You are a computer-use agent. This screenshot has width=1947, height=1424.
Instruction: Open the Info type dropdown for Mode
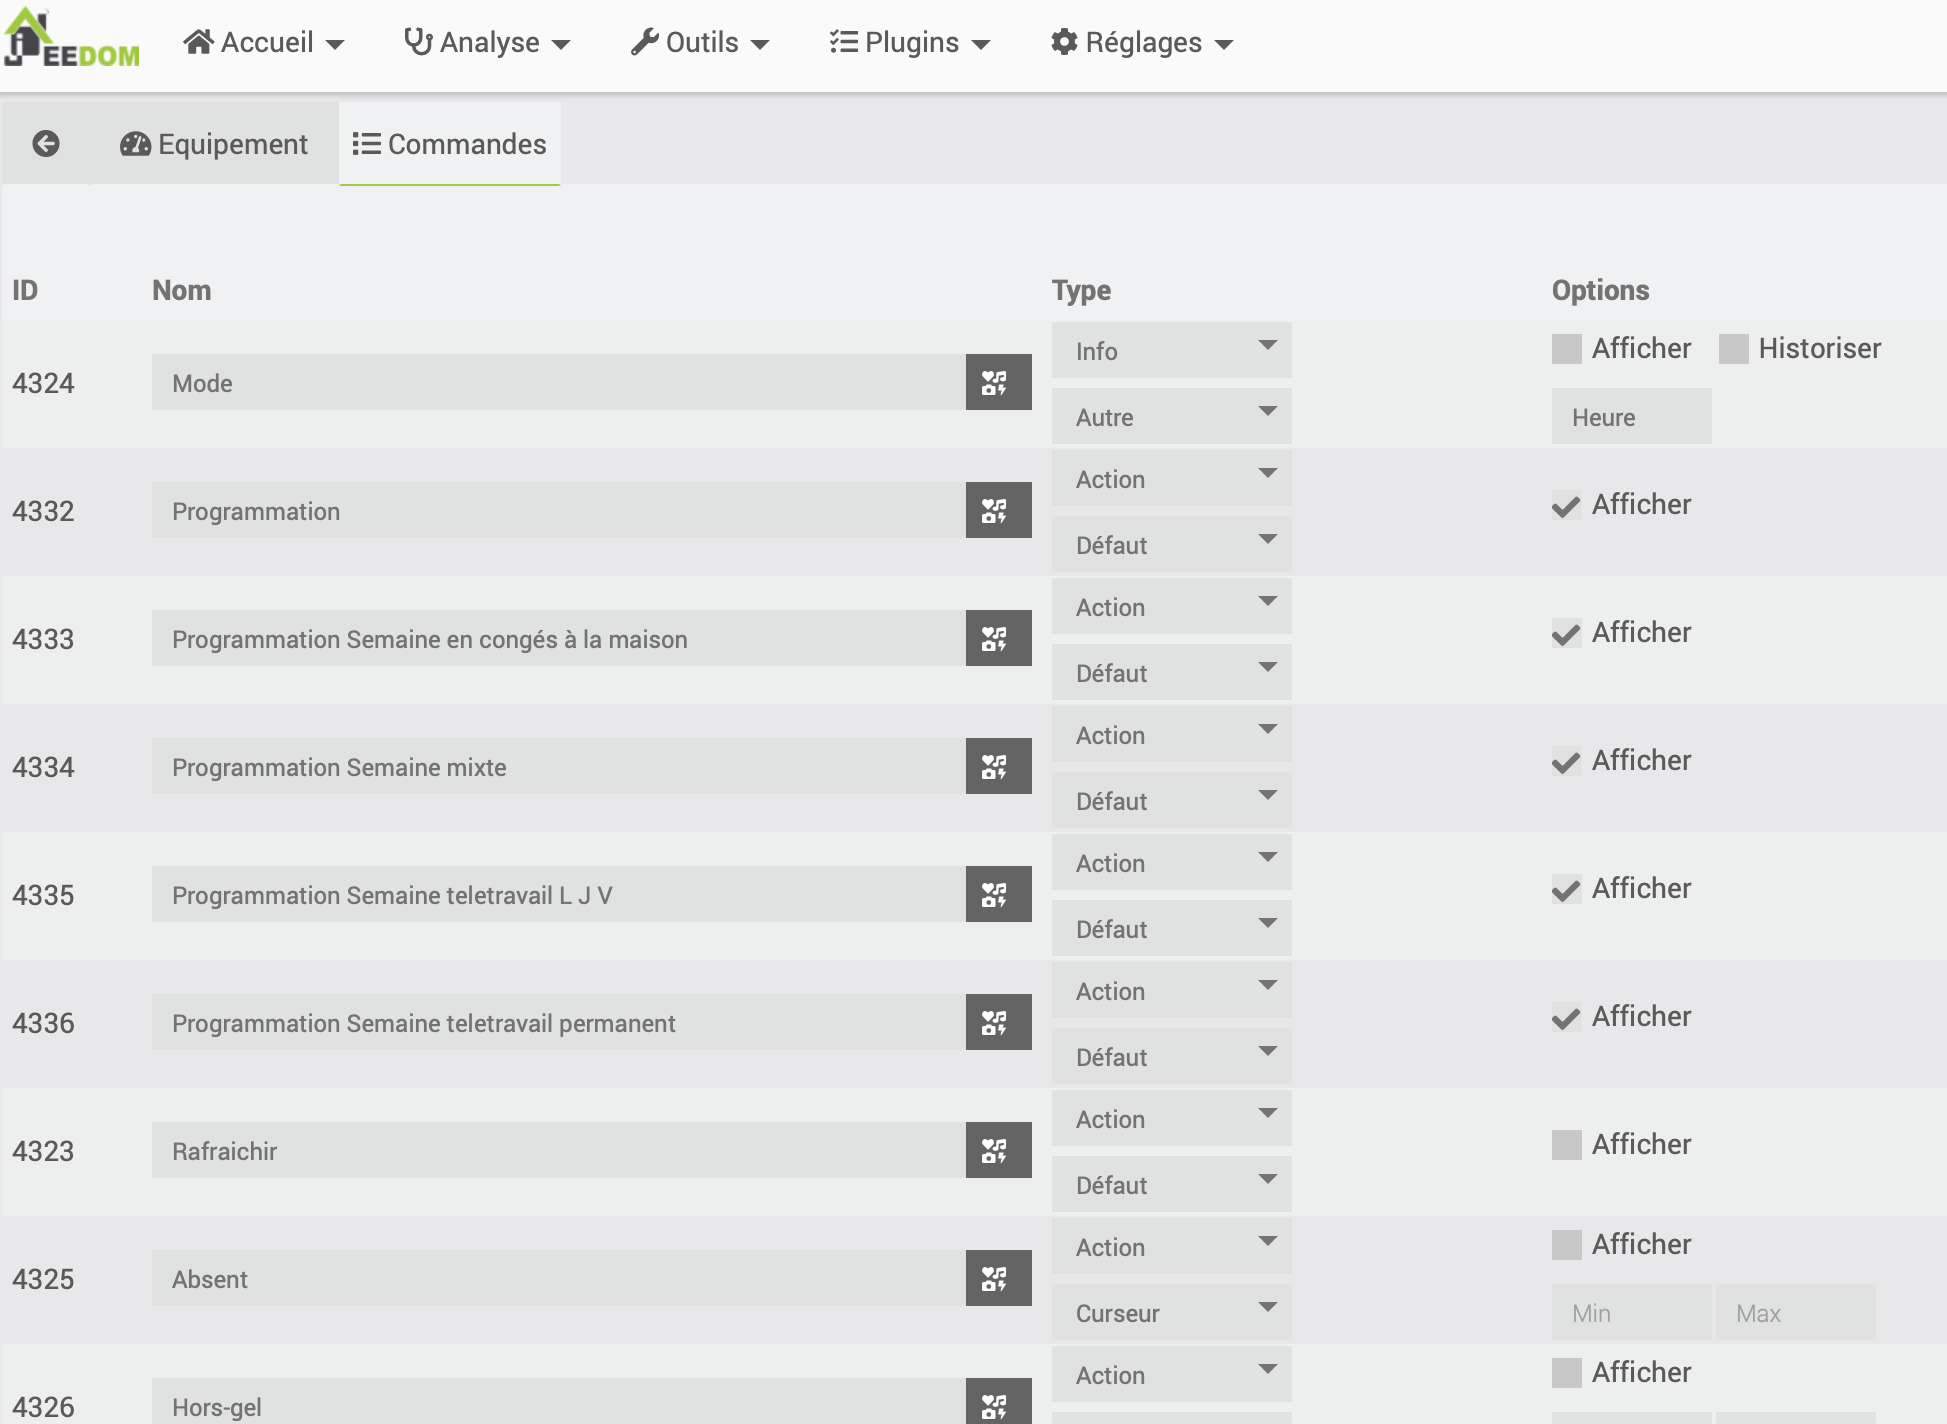1171,351
